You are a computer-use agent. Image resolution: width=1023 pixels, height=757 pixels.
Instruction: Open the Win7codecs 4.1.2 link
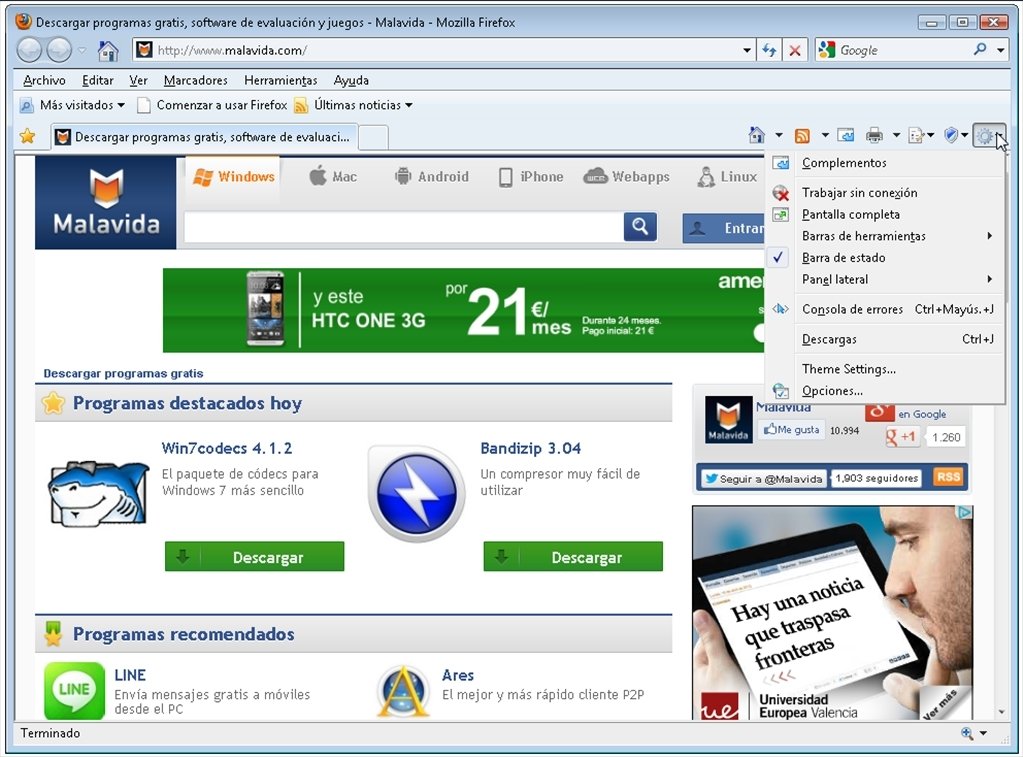pos(226,449)
